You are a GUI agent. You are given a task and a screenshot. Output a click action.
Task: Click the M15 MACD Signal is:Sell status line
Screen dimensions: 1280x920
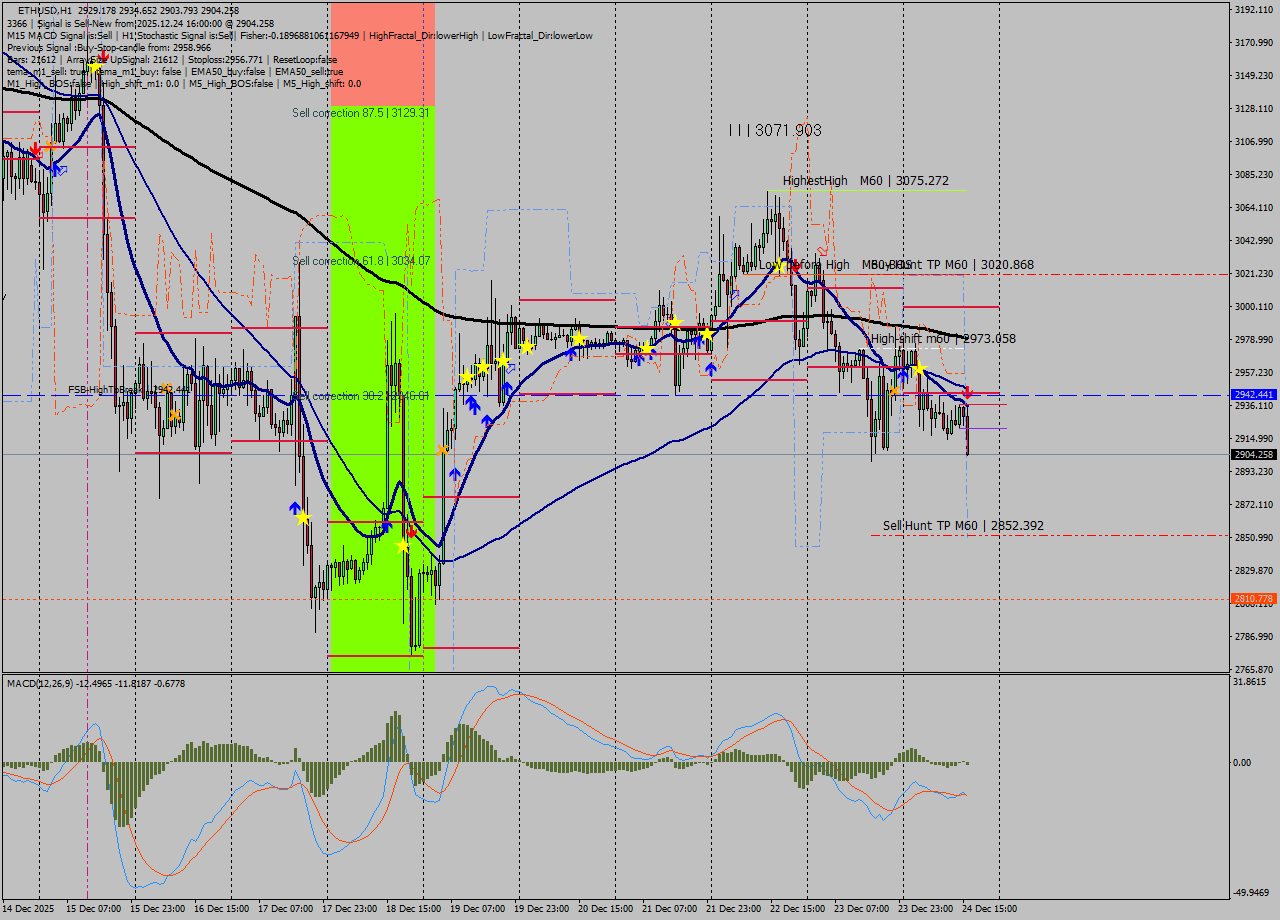(x=60, y=35)
